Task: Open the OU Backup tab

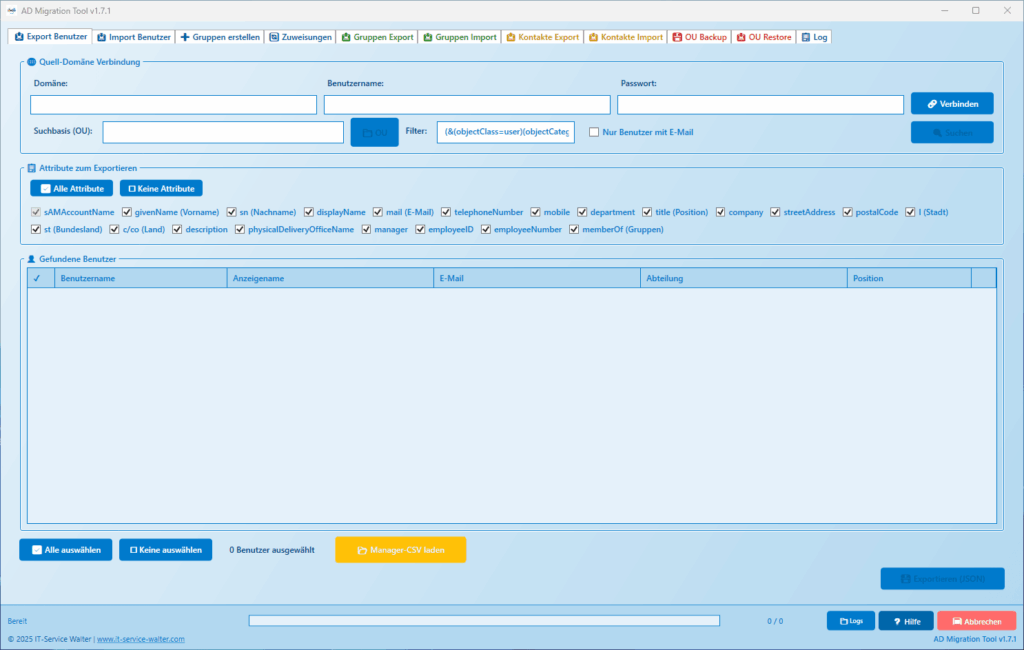Action: click(x=699, y=36)
